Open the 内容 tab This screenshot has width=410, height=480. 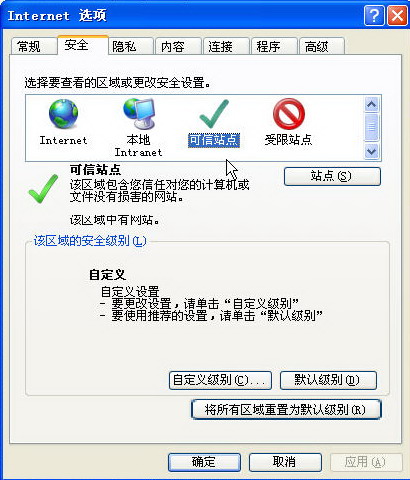click(x=178, y=46)
